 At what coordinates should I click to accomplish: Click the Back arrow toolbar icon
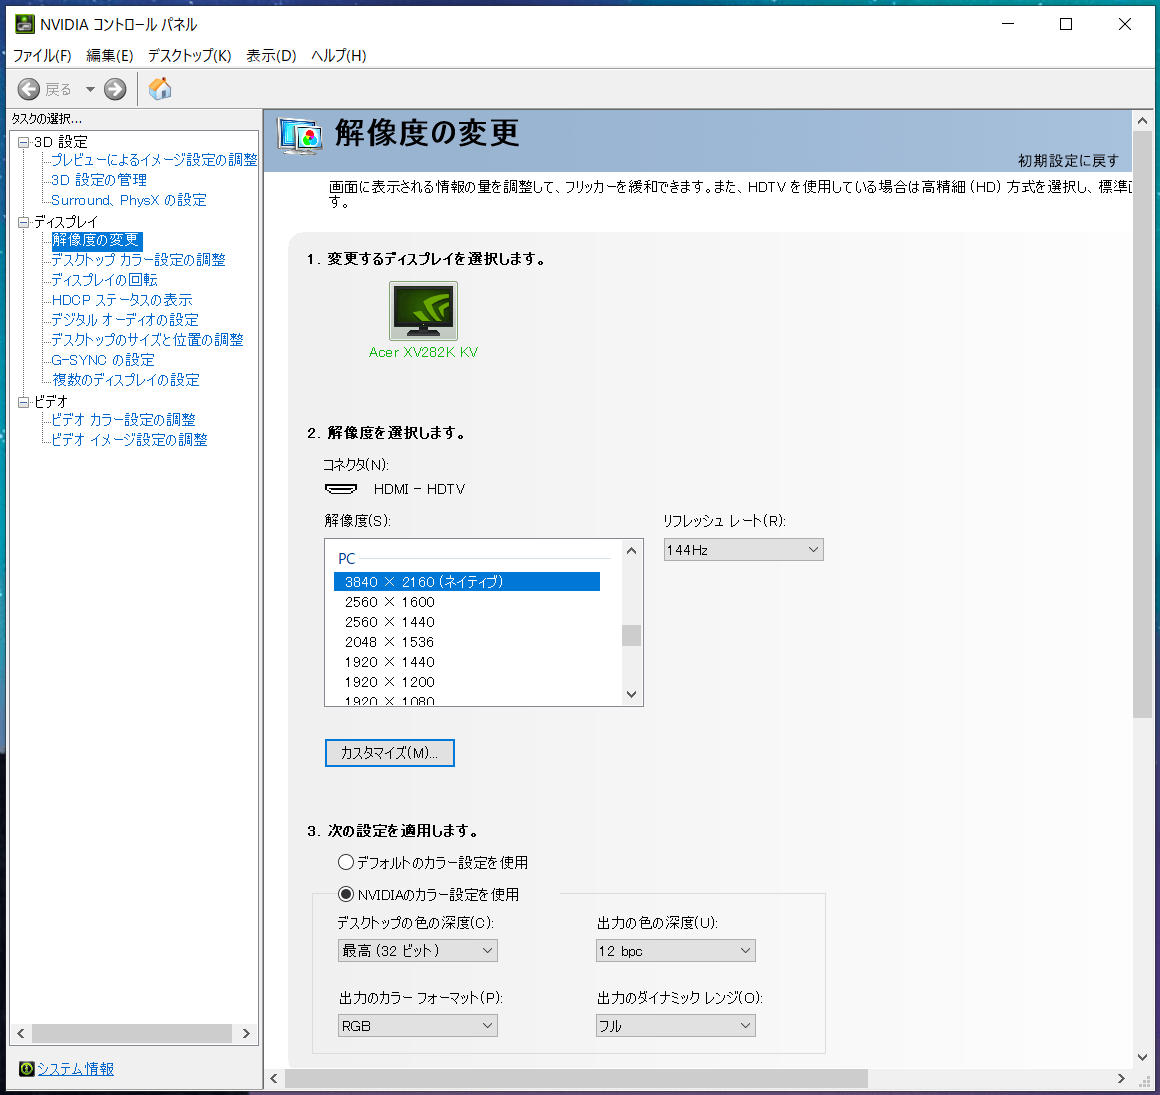tap(29, 90)
